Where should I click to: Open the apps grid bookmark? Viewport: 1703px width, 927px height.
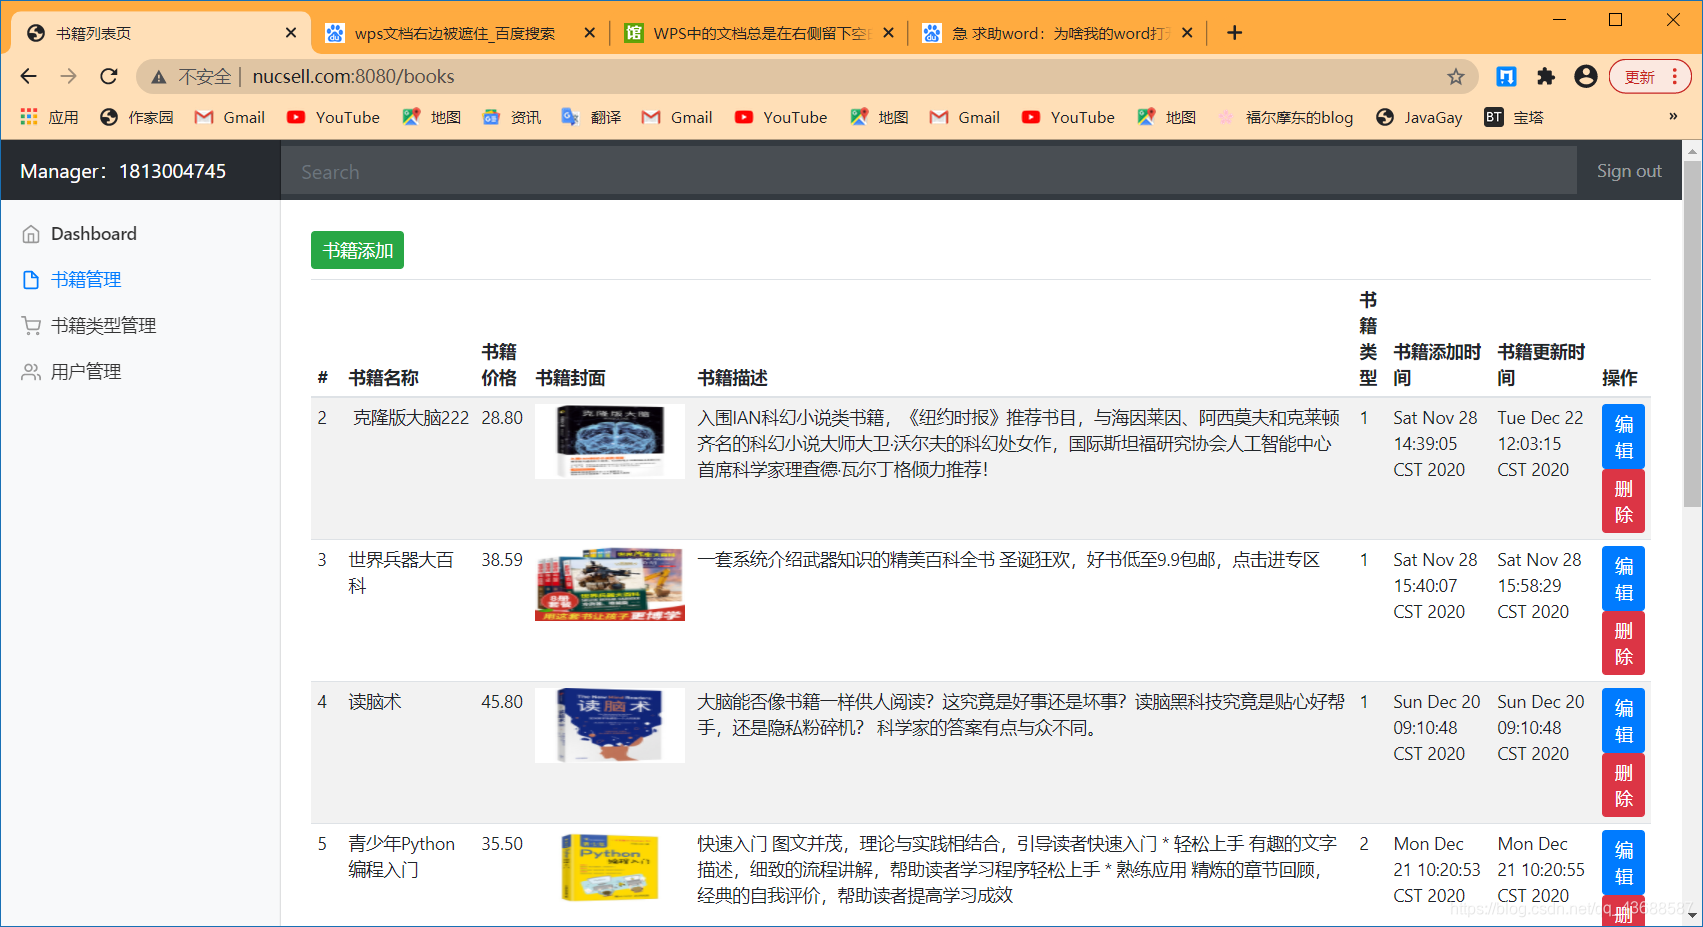(49, 117)
